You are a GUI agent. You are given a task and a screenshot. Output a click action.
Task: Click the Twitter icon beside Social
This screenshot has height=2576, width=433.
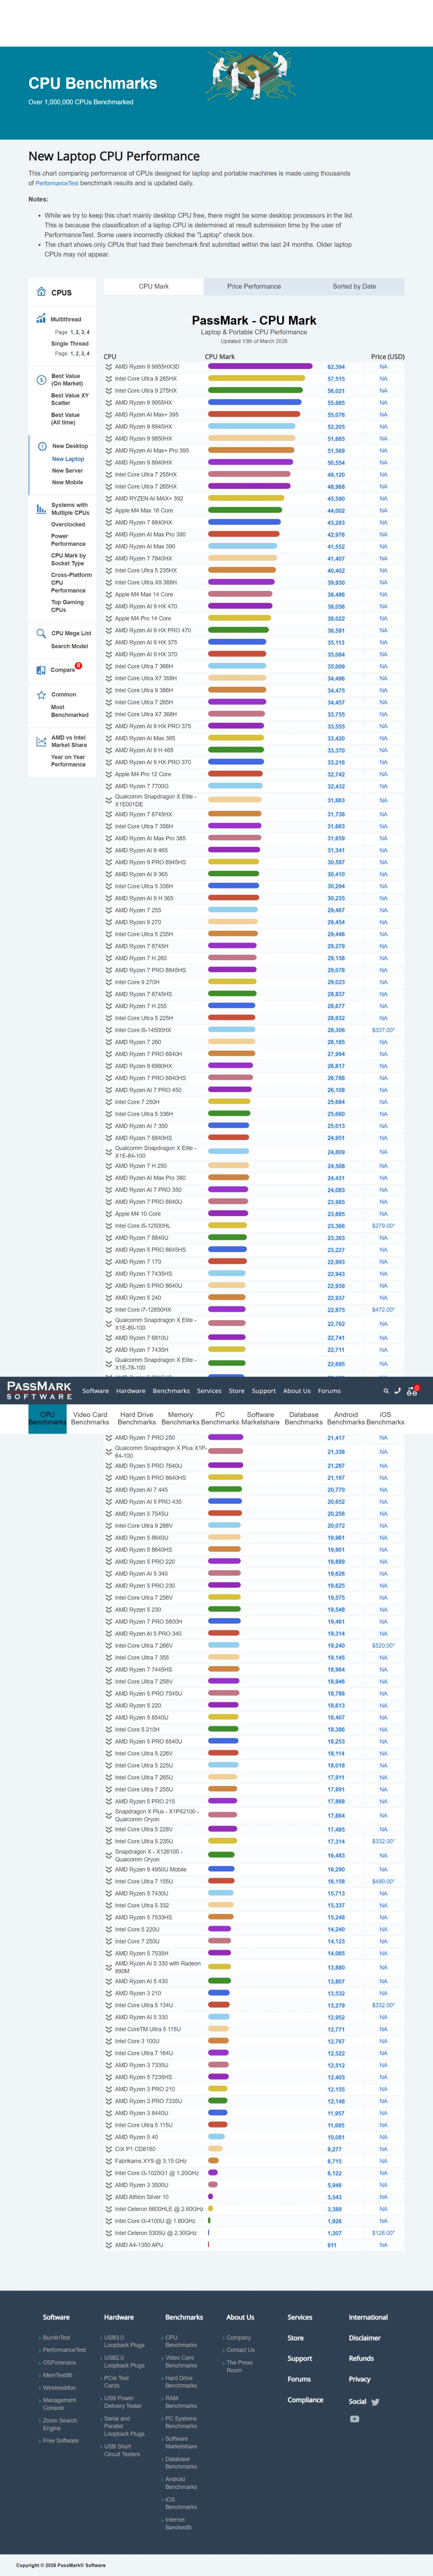coord(375,2402)
